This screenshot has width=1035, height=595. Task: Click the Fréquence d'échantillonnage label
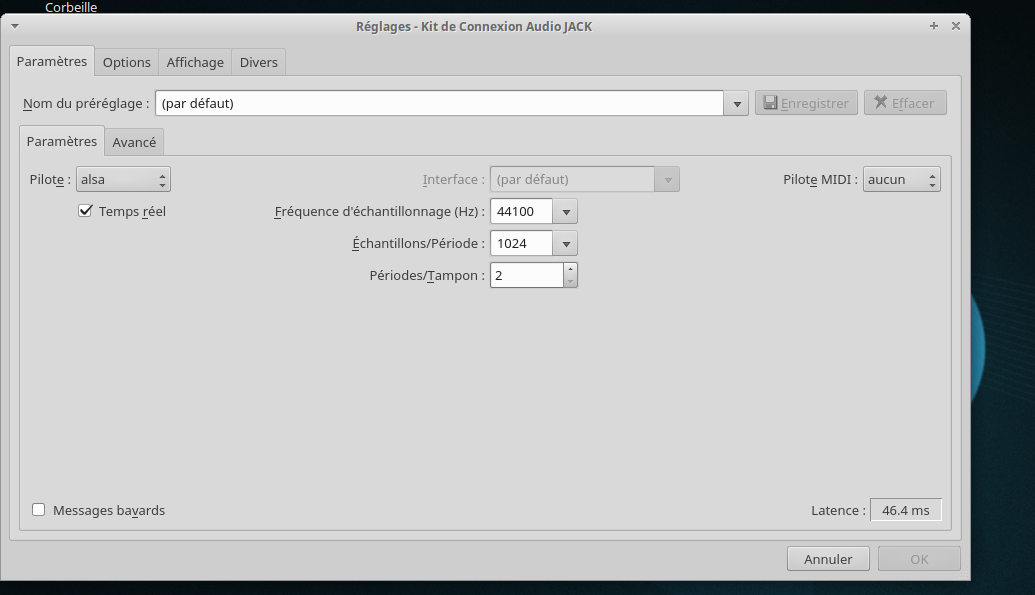[380, 211]
